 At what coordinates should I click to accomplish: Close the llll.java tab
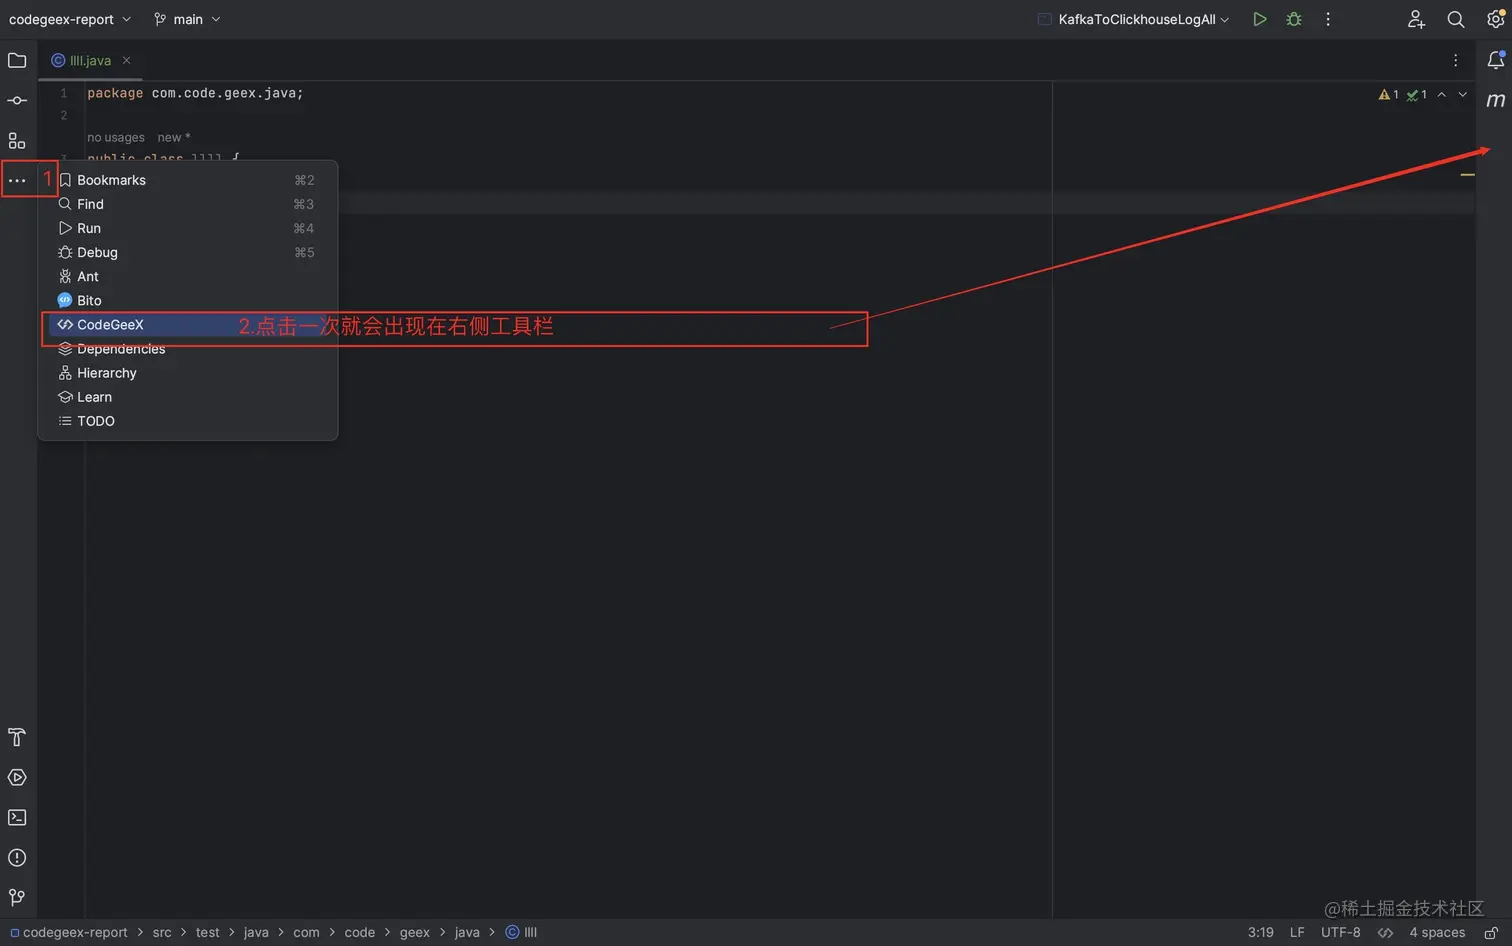126,60
